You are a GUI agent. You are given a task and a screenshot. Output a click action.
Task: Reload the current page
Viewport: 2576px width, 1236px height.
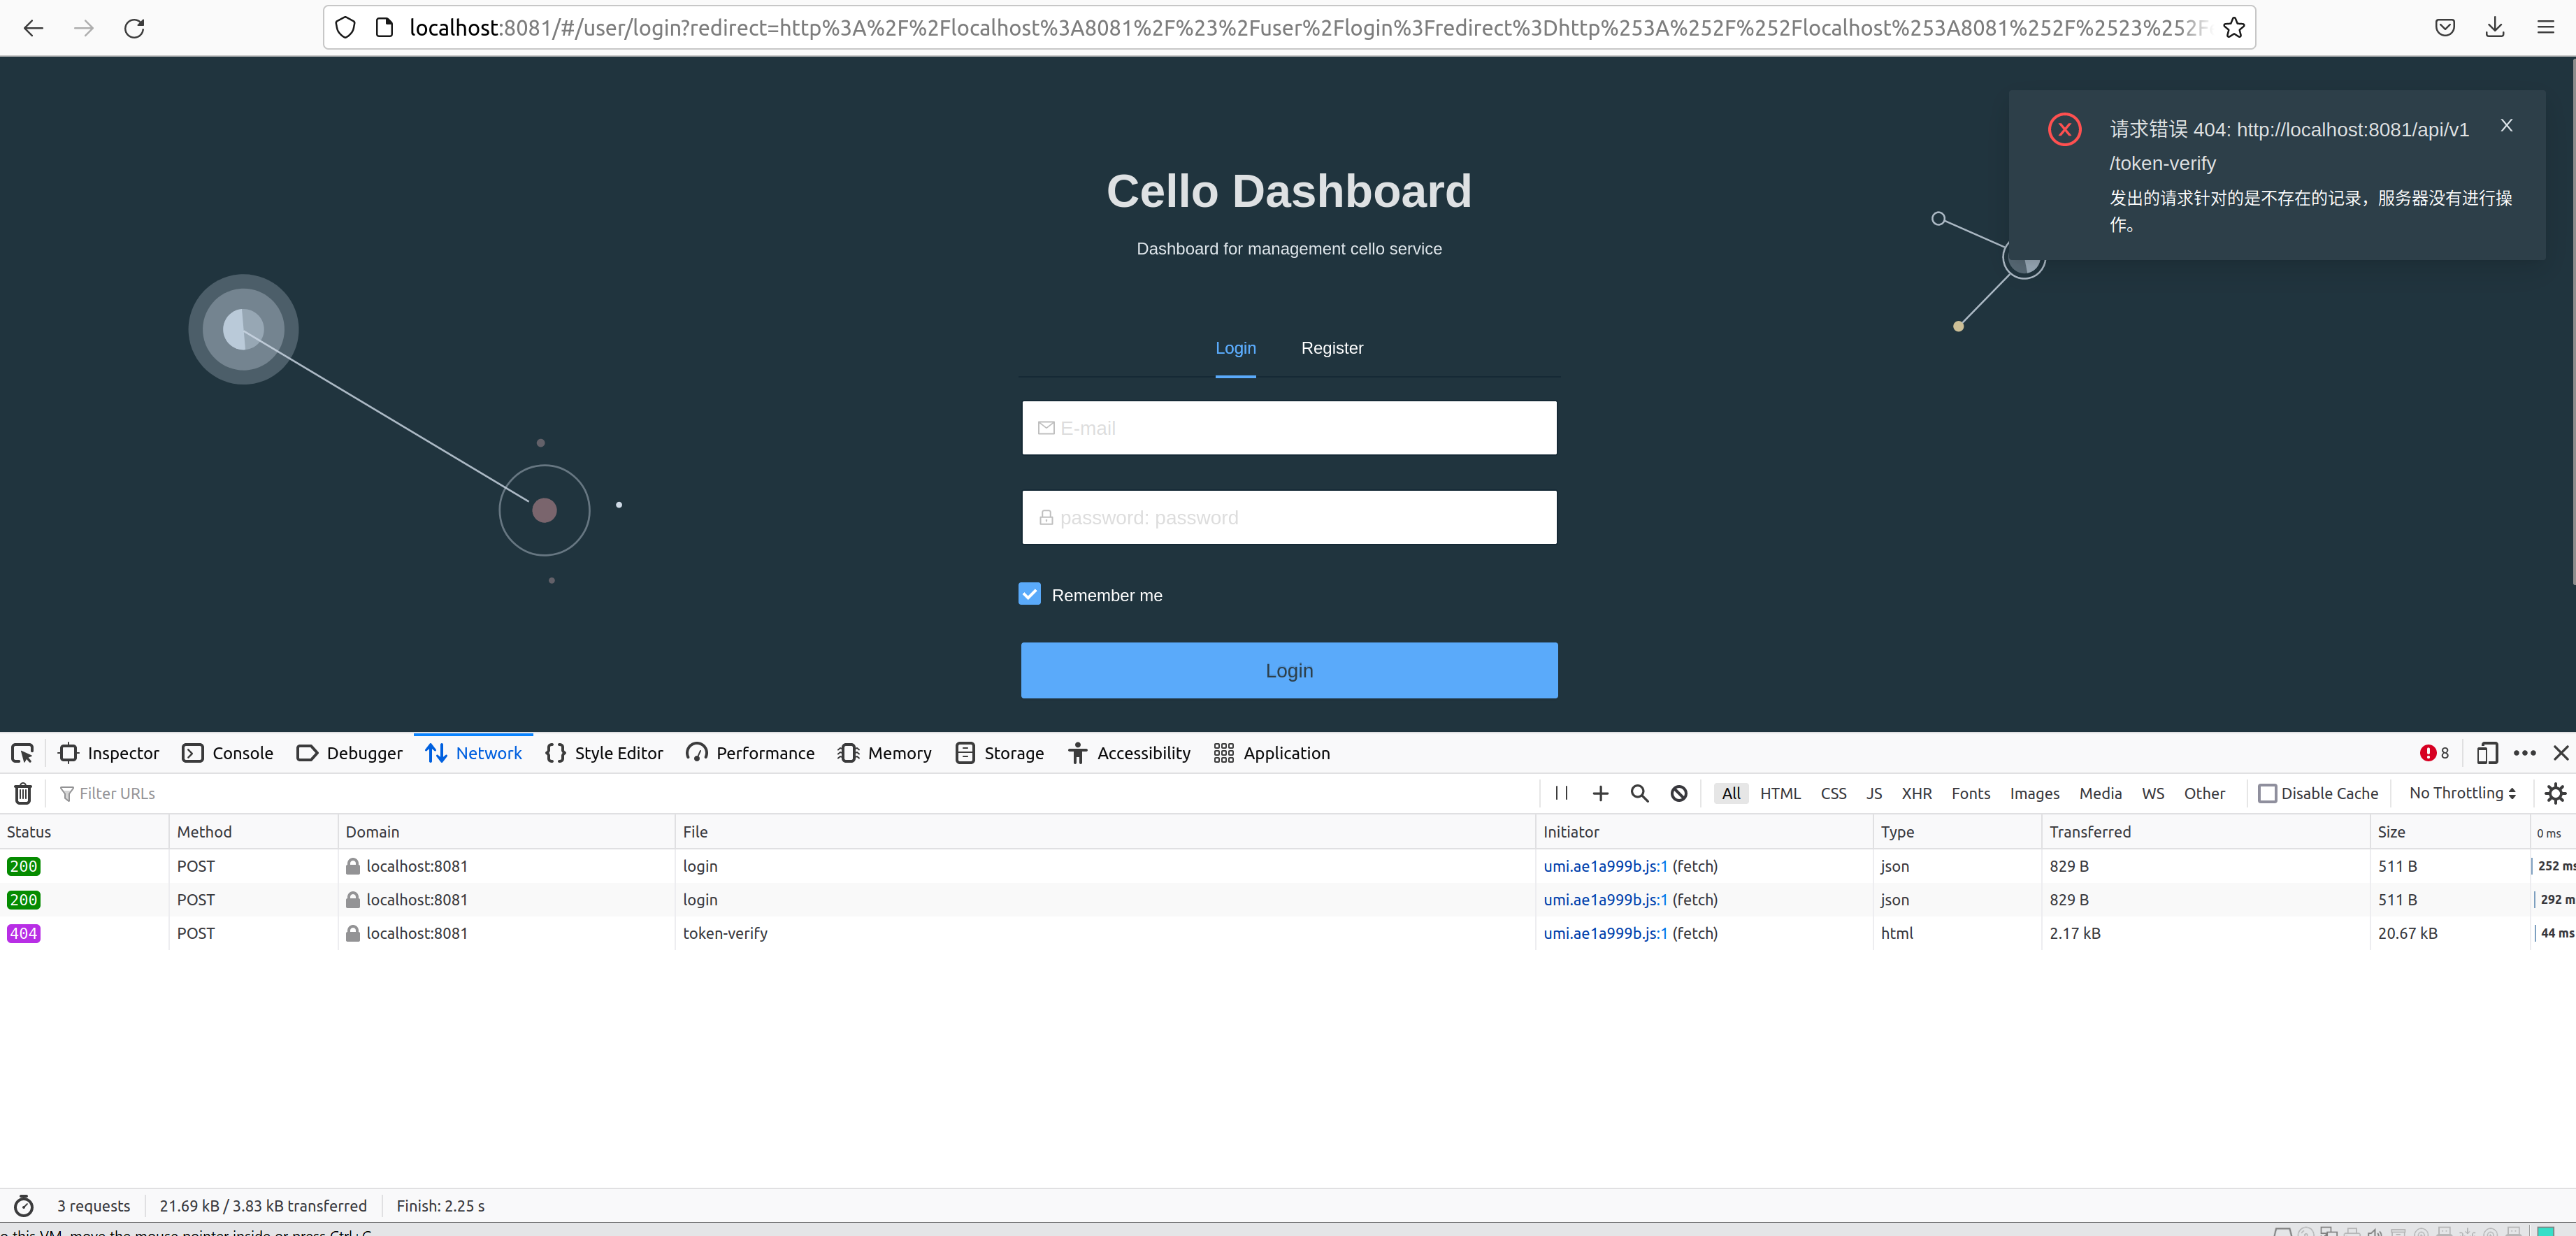134,28
